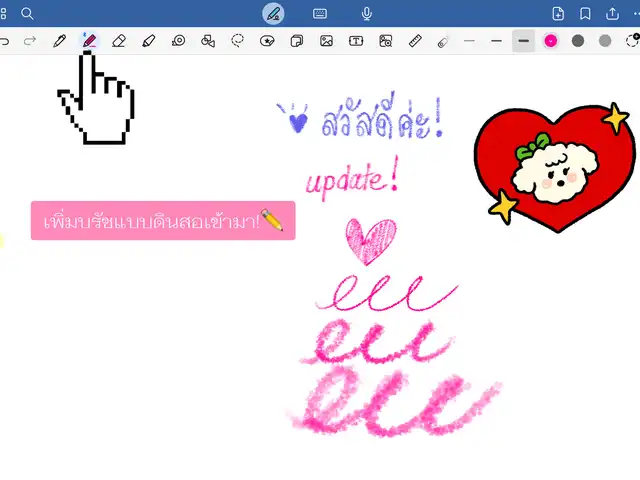Screen dimensions: 640x480
Task: Choose the medium stroke width
Action: (496, 41)
